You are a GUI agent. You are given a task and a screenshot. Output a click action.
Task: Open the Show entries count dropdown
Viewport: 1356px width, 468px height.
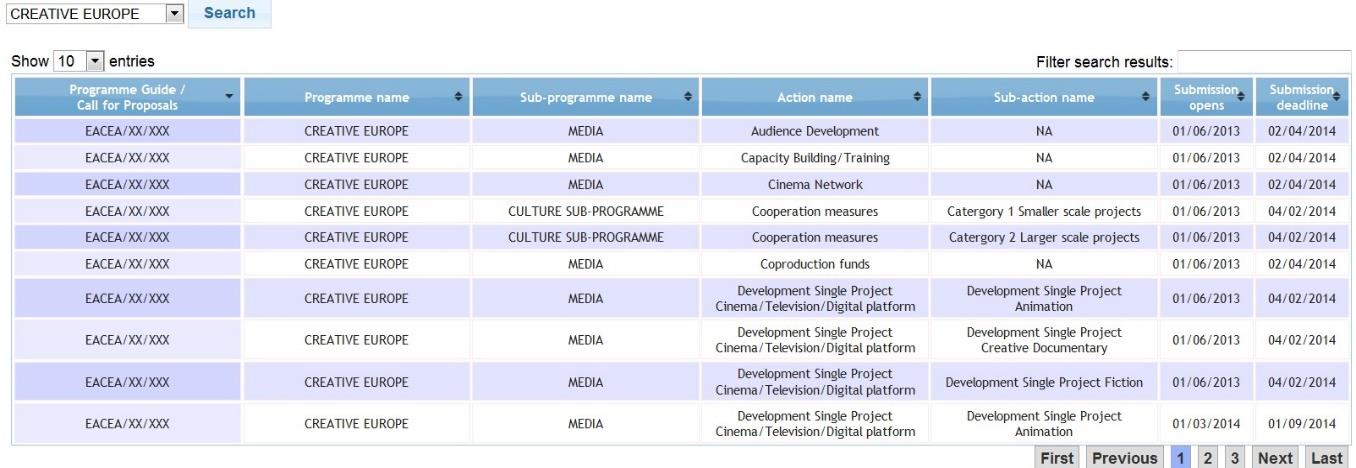coord(79,63)
